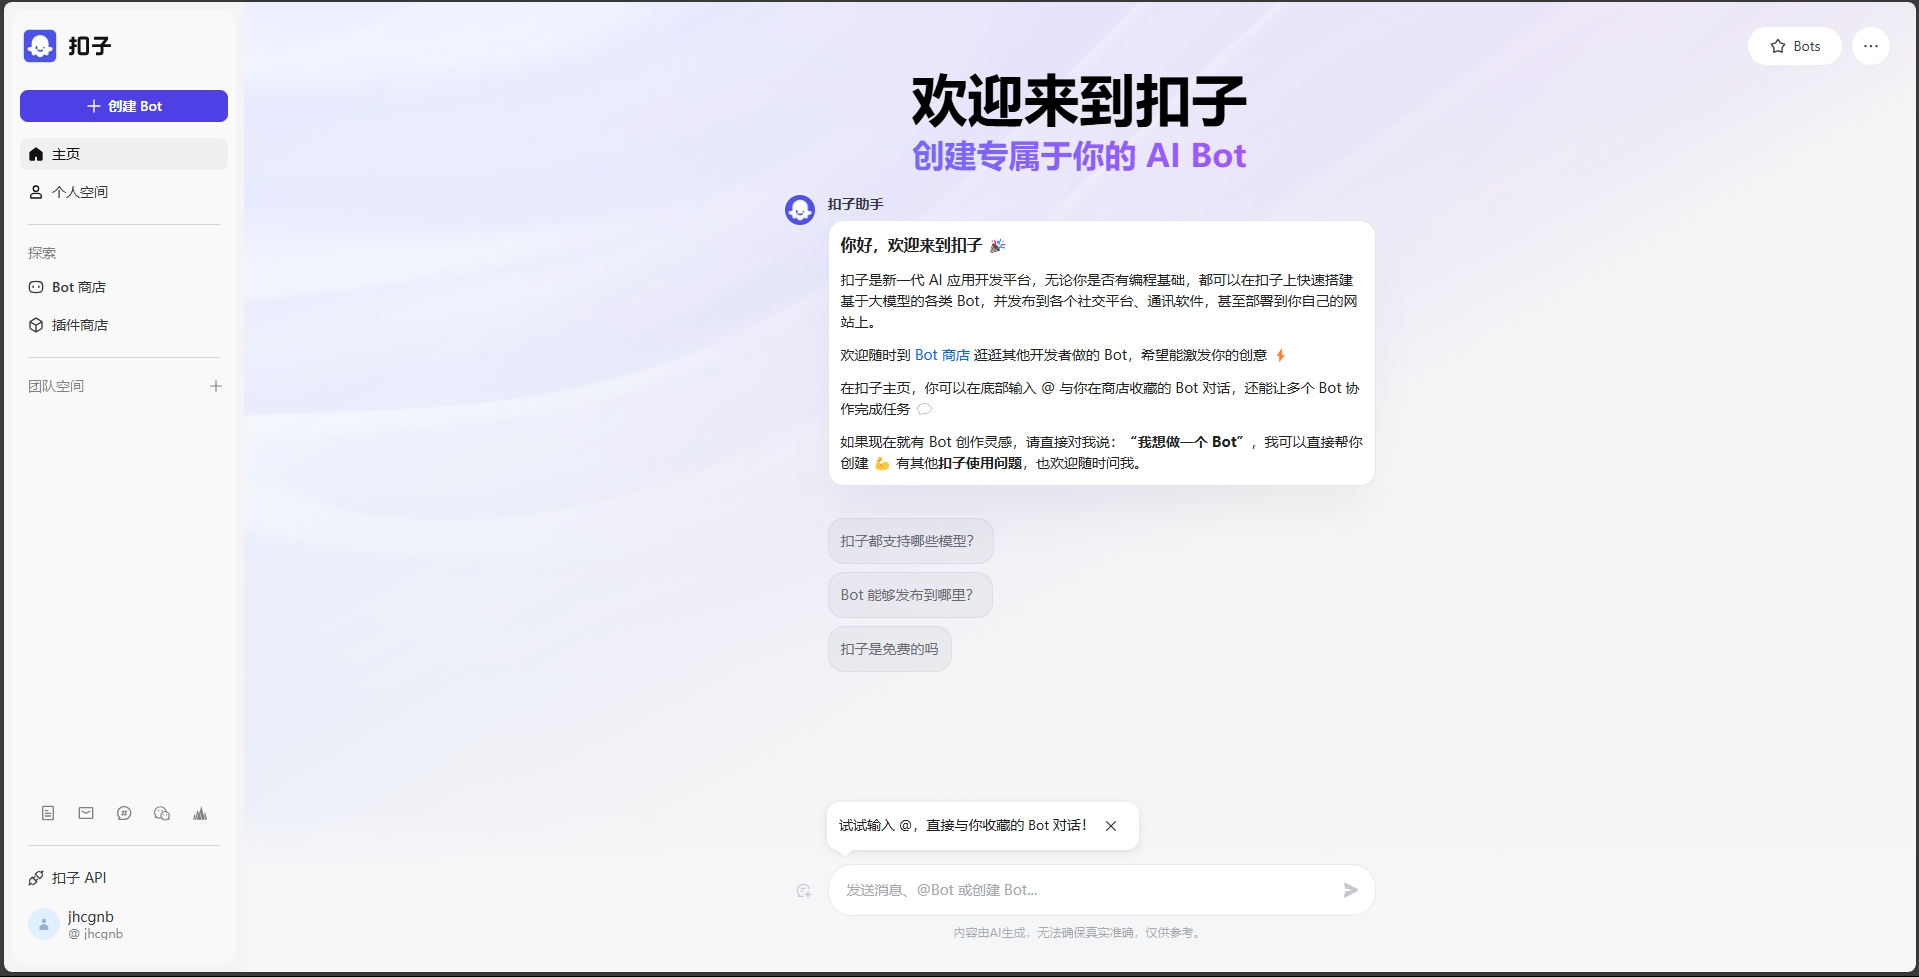Click the Volcano Engine mountain icon
This screenshot has height=977, width=1919.
tap(200, 813)
